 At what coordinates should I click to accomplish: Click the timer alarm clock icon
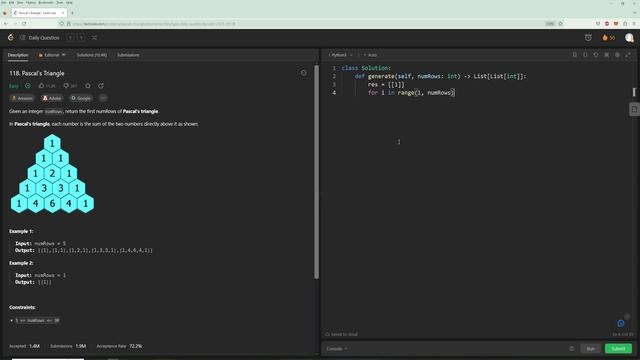(588, 38)
